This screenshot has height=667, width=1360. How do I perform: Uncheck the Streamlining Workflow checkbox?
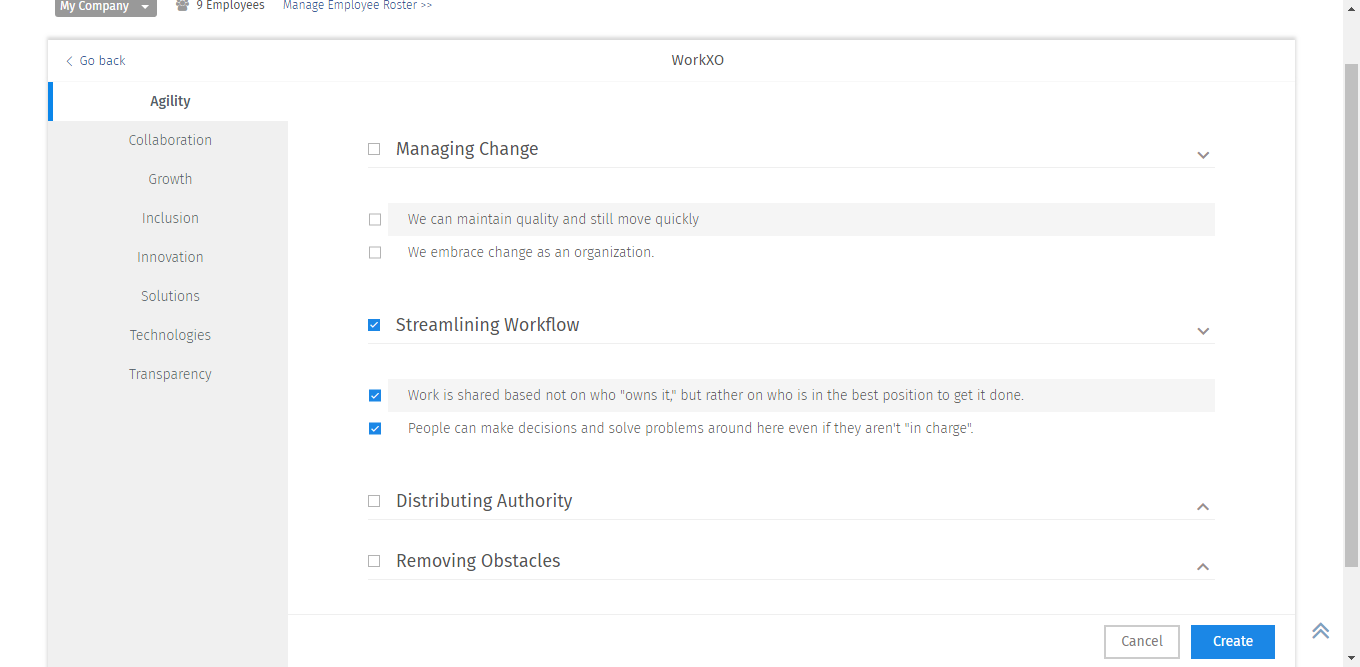coord(374,325)
